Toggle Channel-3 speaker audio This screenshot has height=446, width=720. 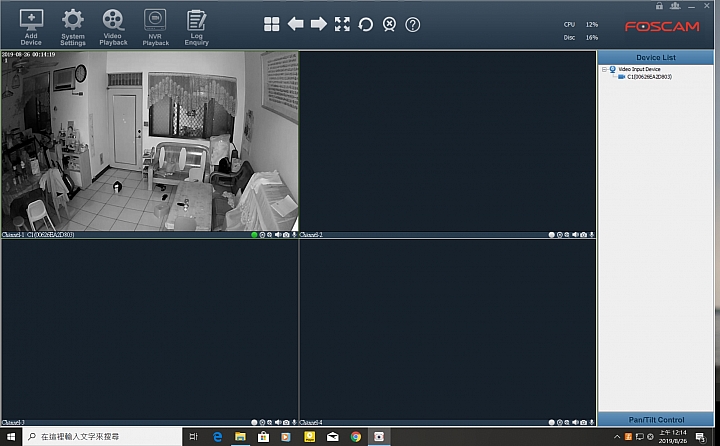click(x=278, y=422)
